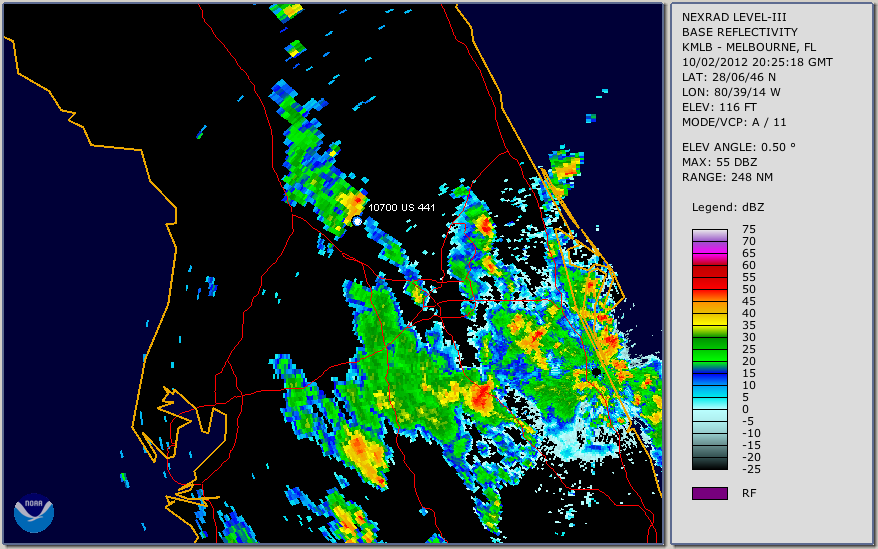
Task: Select the "KMLB - MELBOURNE, FL" station text
Action: [x=749, y=48]
